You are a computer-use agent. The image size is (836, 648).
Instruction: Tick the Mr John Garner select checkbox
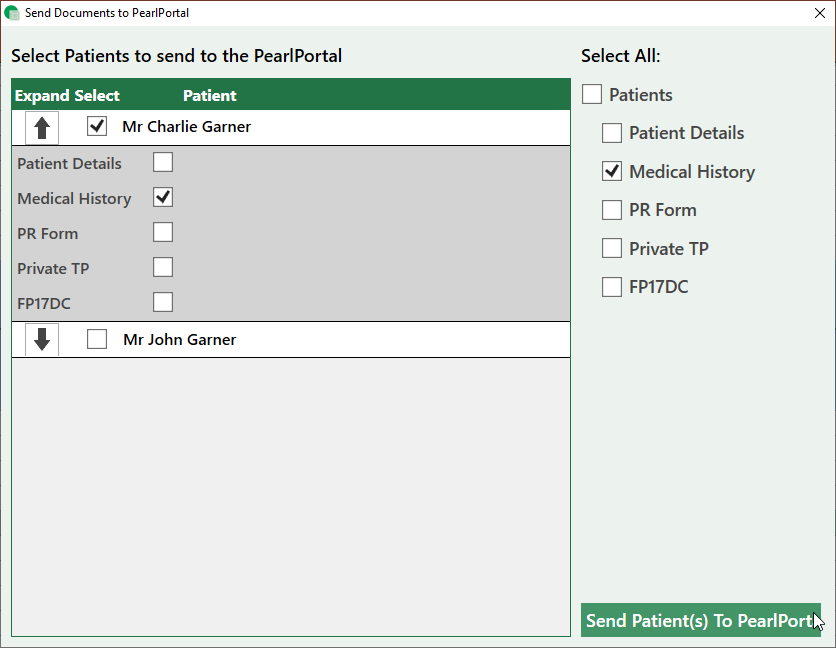pyautogui.click(x=97, y=340)
